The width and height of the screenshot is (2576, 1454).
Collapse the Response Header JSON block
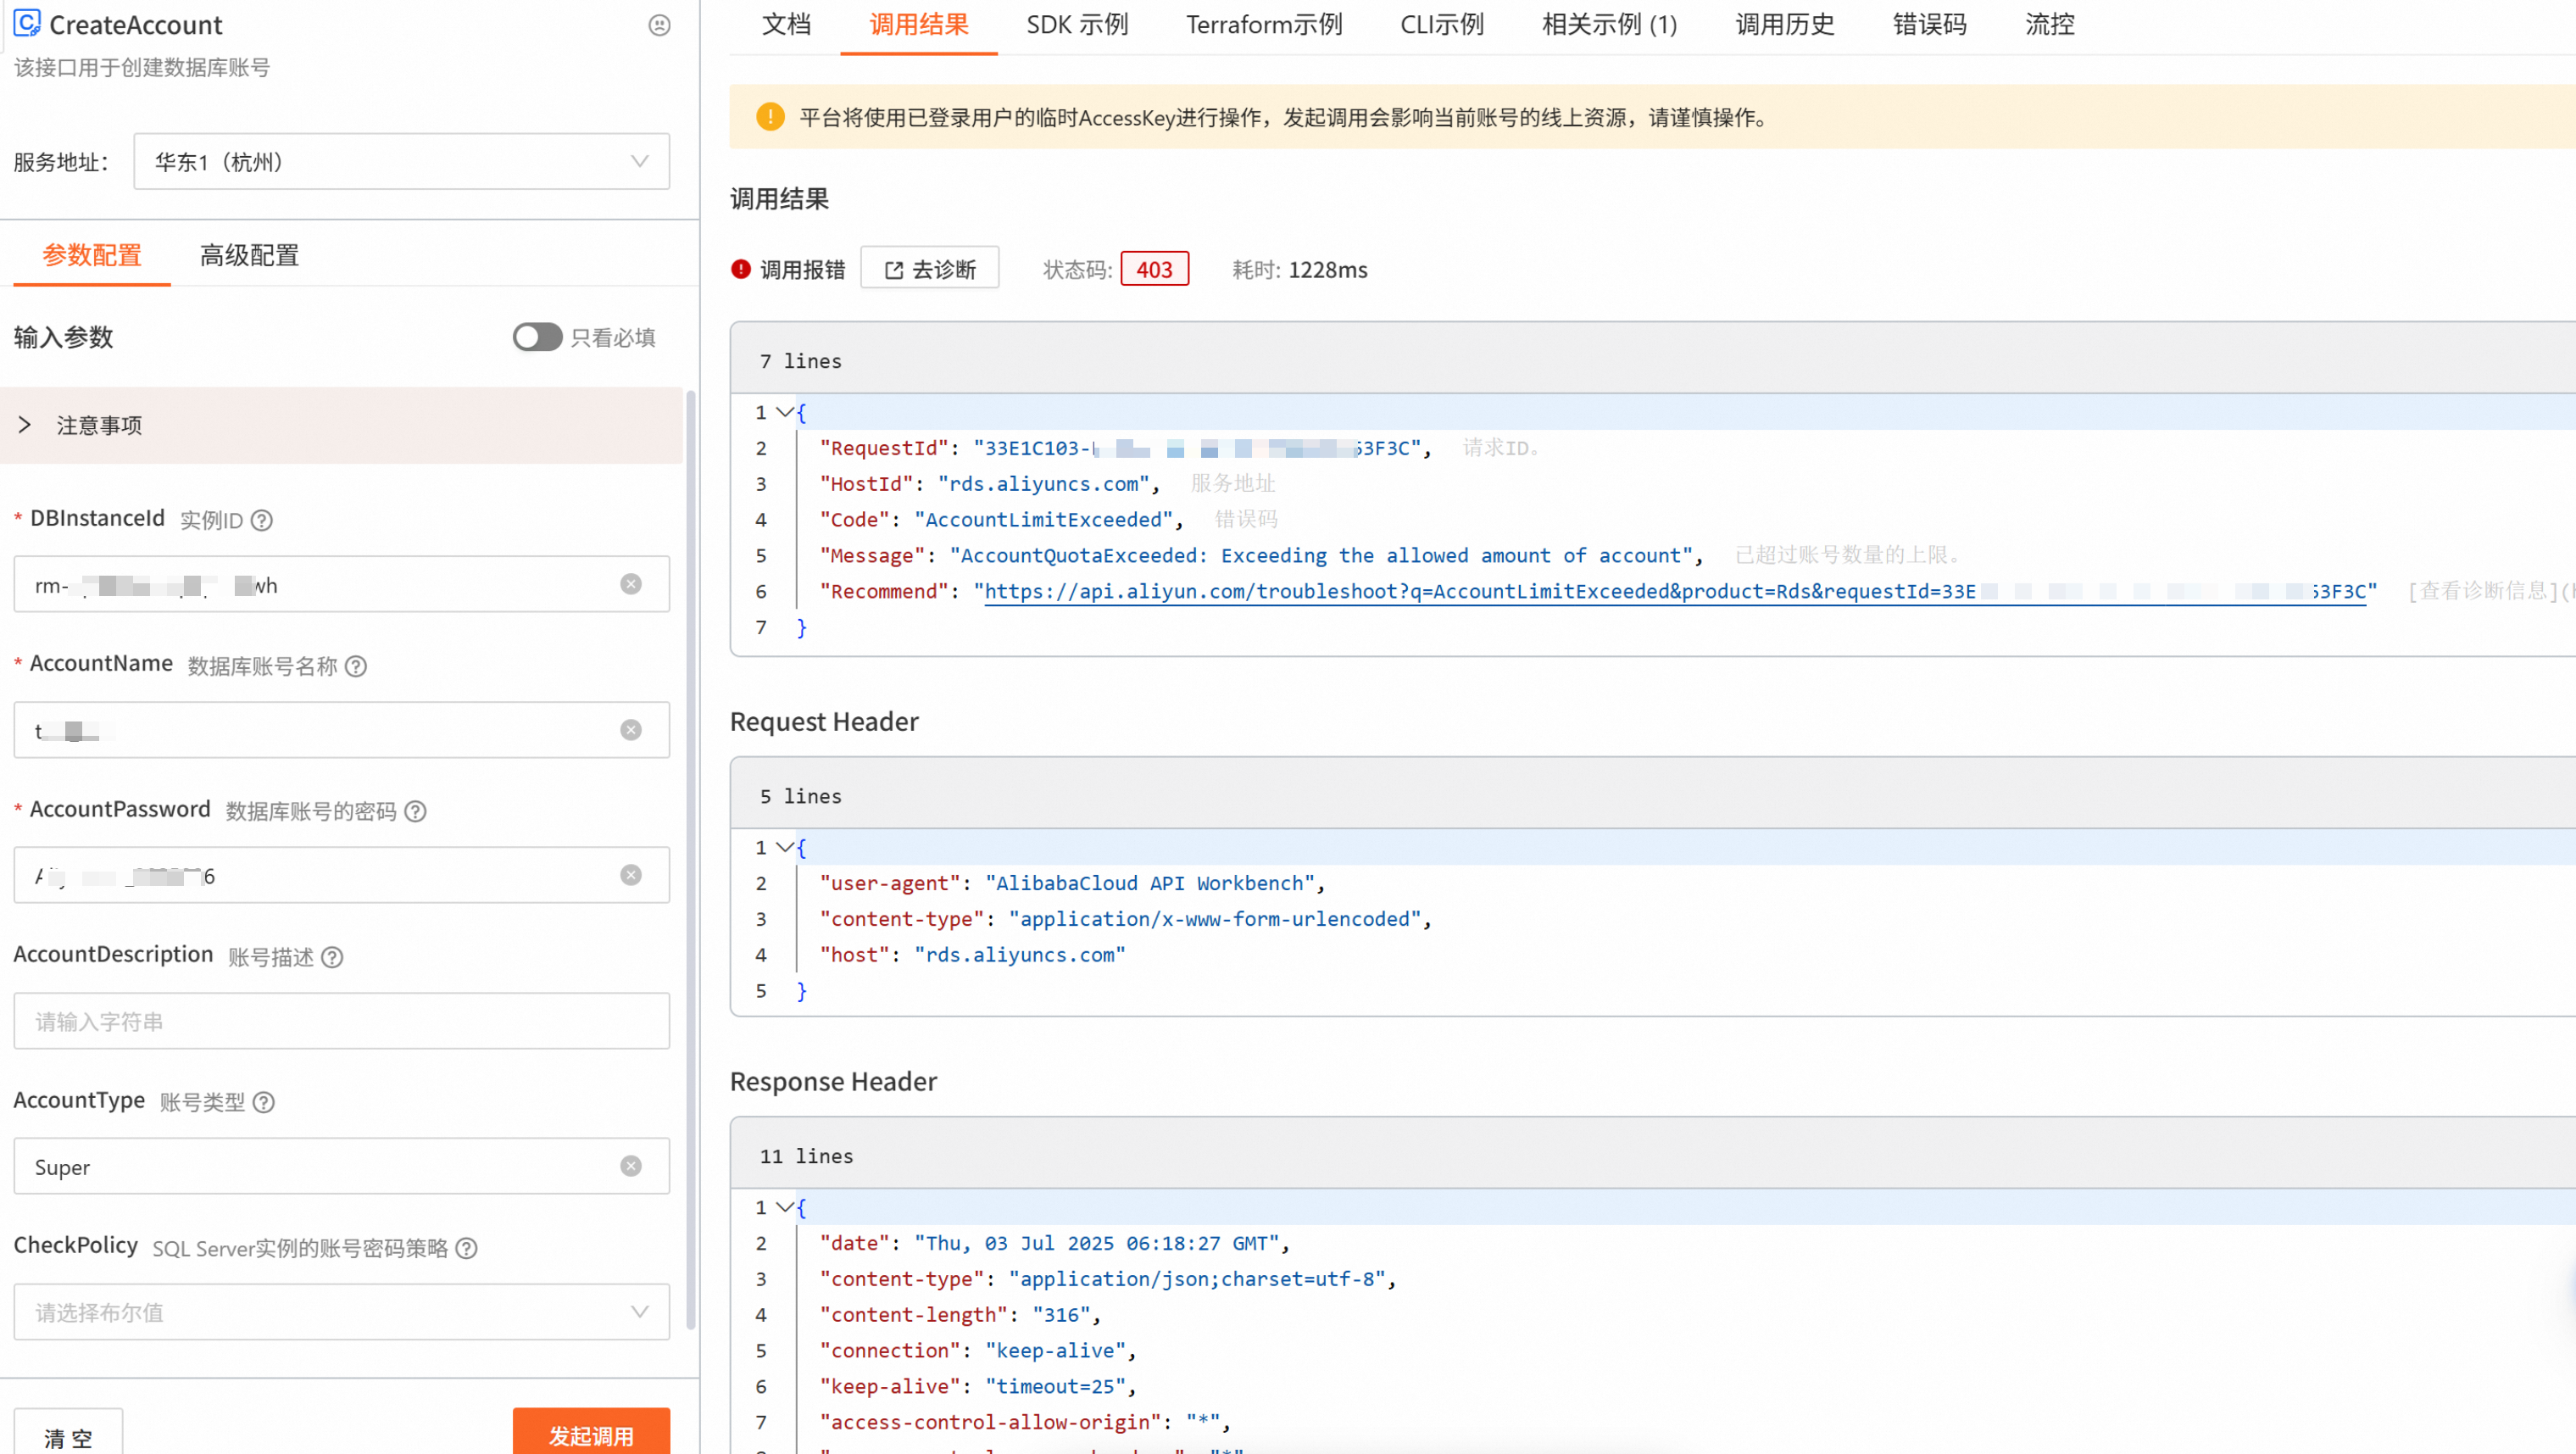coord(785,1207)
